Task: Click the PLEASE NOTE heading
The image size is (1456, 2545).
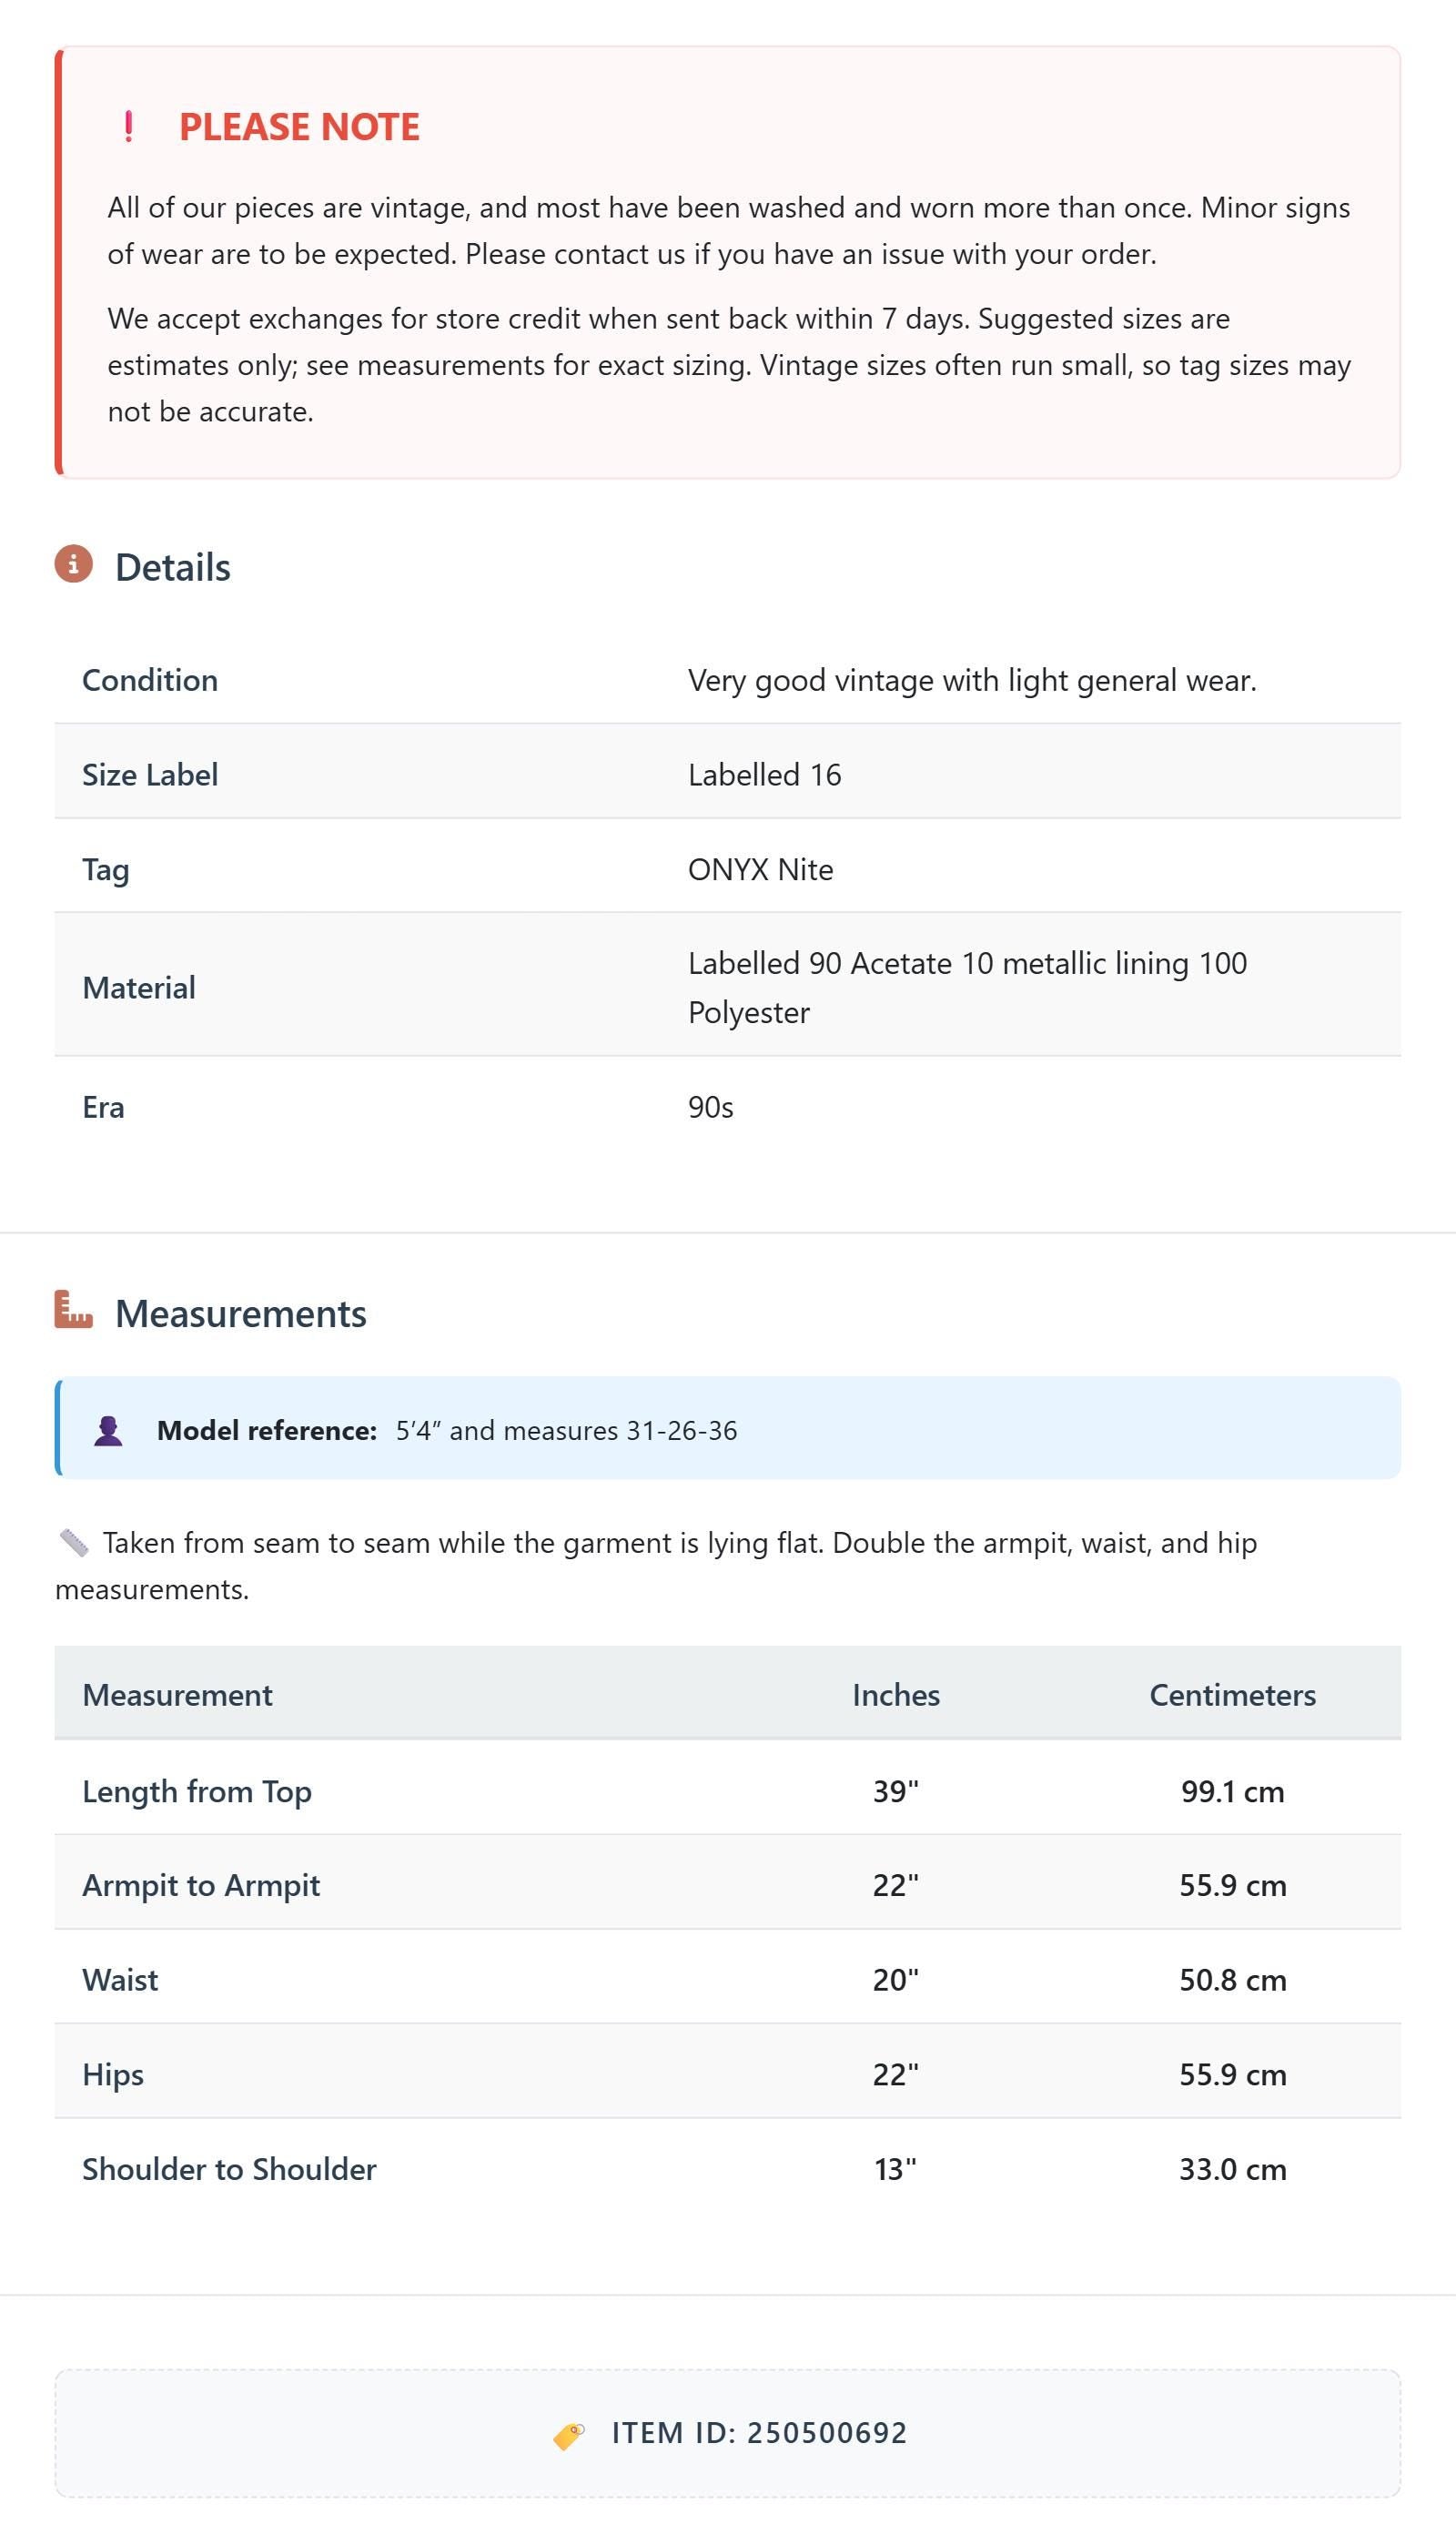Action: (299, 127)
